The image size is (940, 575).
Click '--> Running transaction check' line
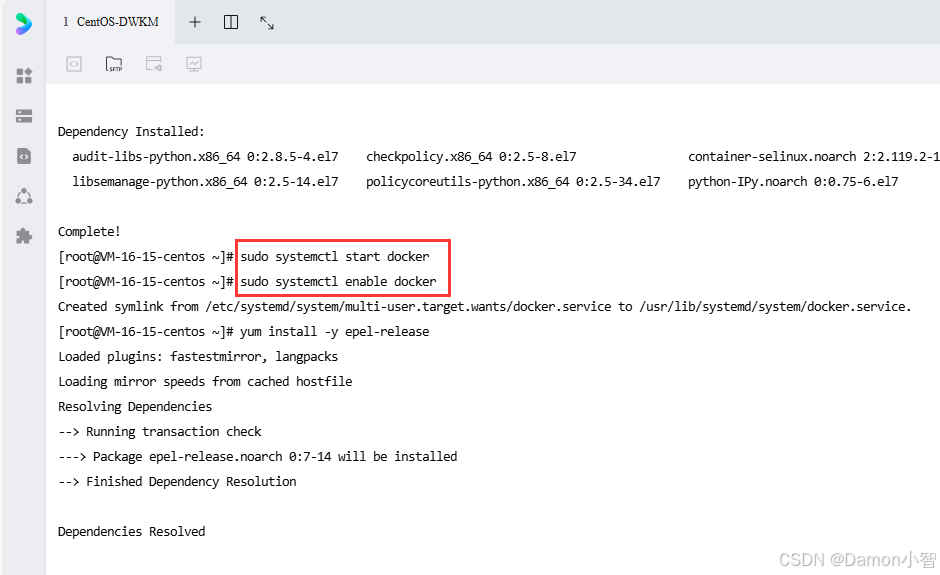tap(159, 432)
